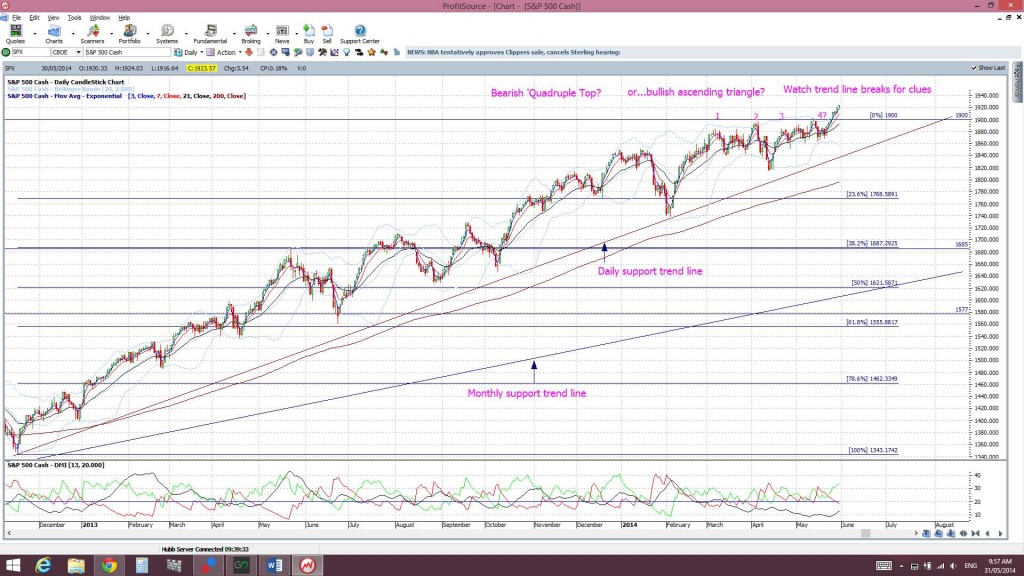Open Microsoft Word from taskbar
Viewport: 1024px width, 576px height.
(274, 565)
